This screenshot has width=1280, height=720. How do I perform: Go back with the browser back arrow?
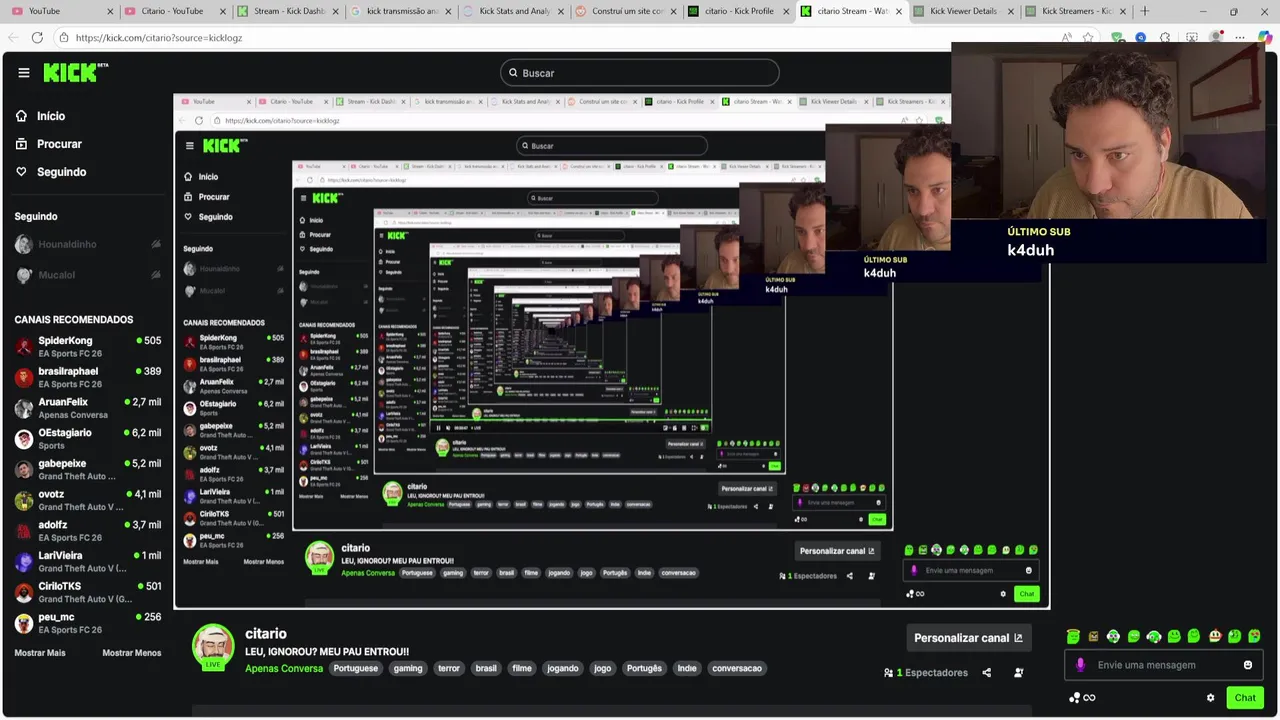(11, 37)
